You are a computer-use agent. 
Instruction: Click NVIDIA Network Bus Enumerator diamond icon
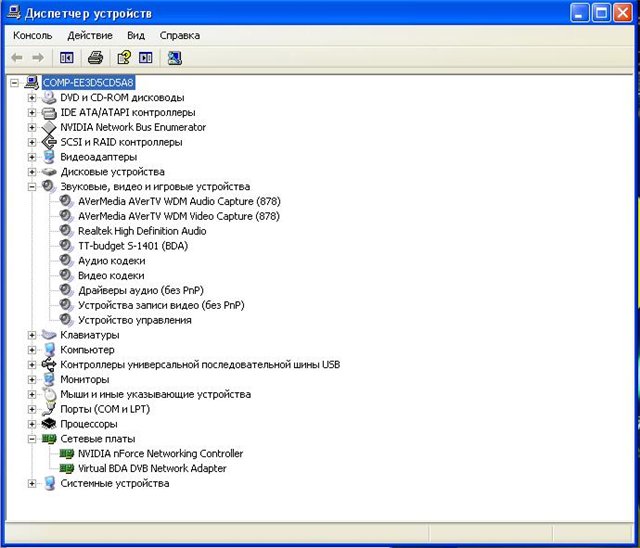click(x=49, y=127)
